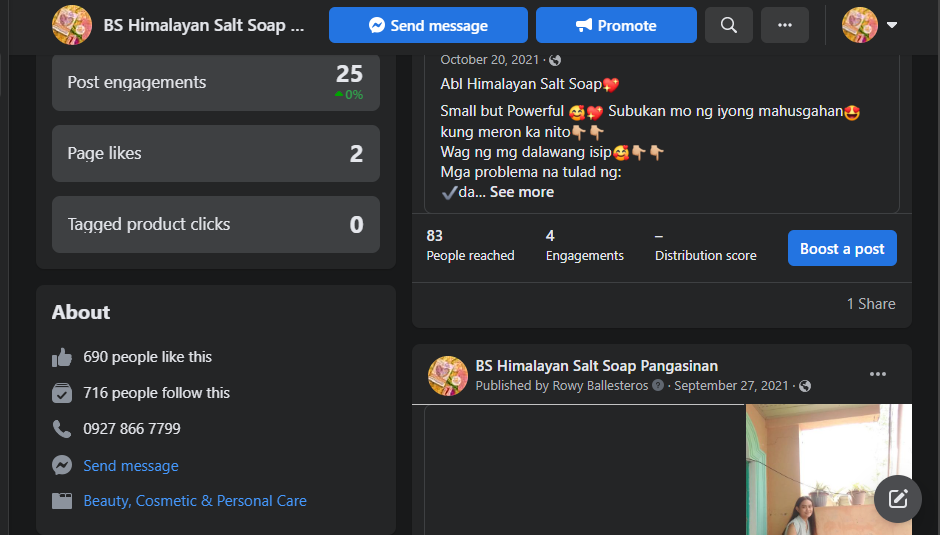
Task: Click the followers checkmark icon
Action: (x=62, y=393)
